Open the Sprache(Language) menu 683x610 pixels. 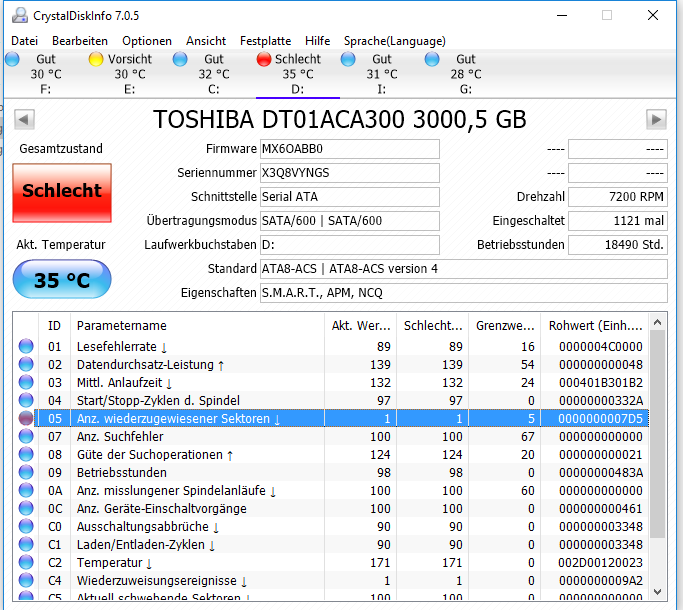395,41
